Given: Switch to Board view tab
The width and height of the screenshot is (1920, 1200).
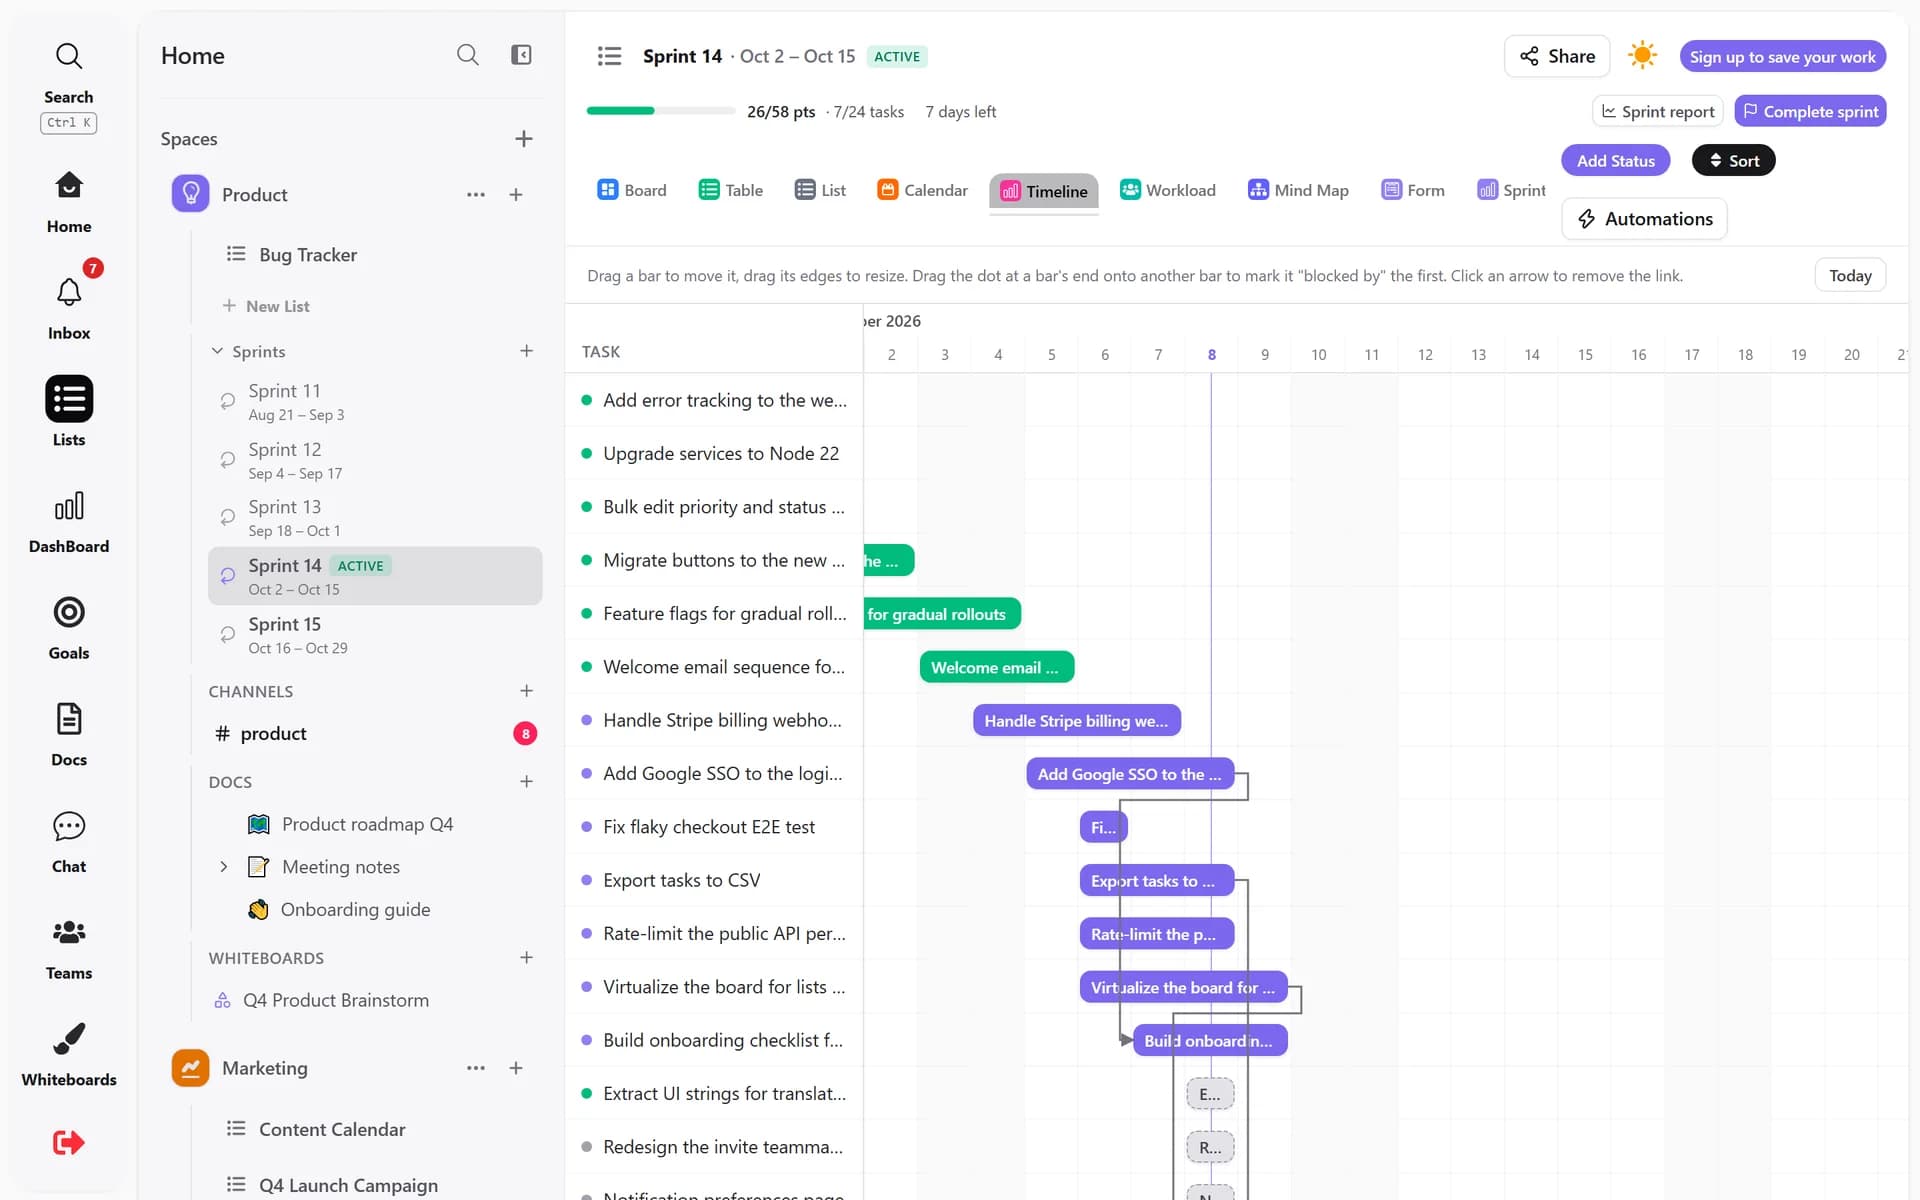Looking at the screenshot, I should point(631,190).
